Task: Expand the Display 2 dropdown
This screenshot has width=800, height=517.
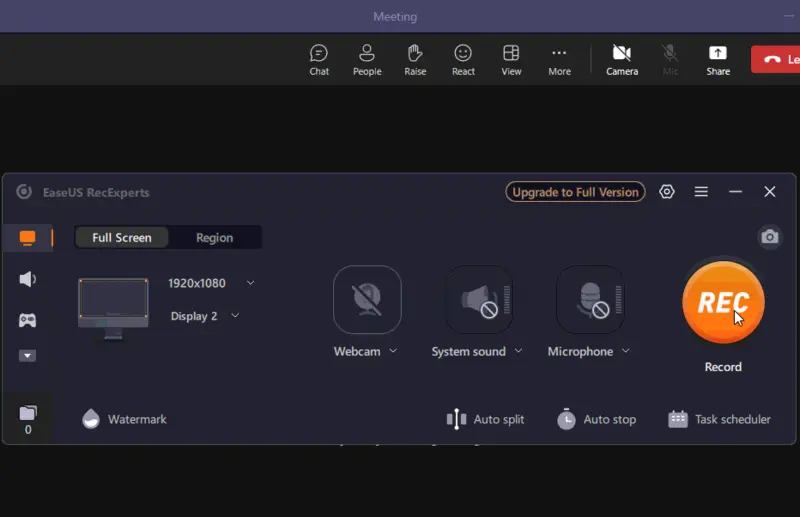Action: [x=235, y=316]
